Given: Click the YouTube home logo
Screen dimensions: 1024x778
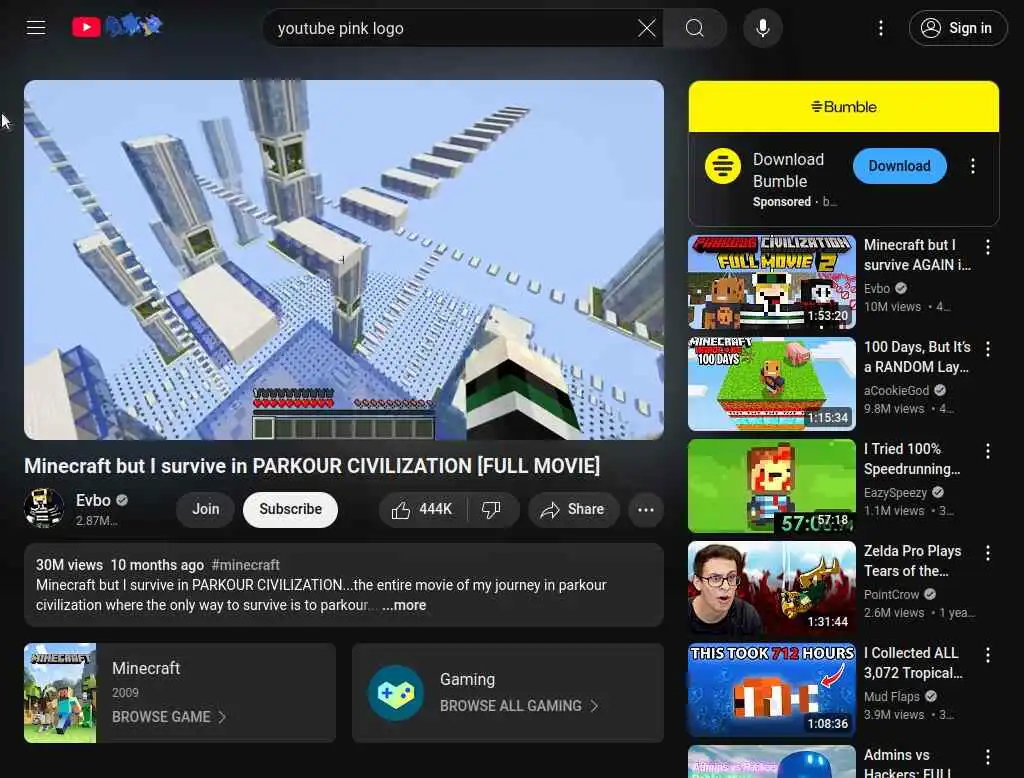Looking at the screenshot, I should tap(117, 27).
